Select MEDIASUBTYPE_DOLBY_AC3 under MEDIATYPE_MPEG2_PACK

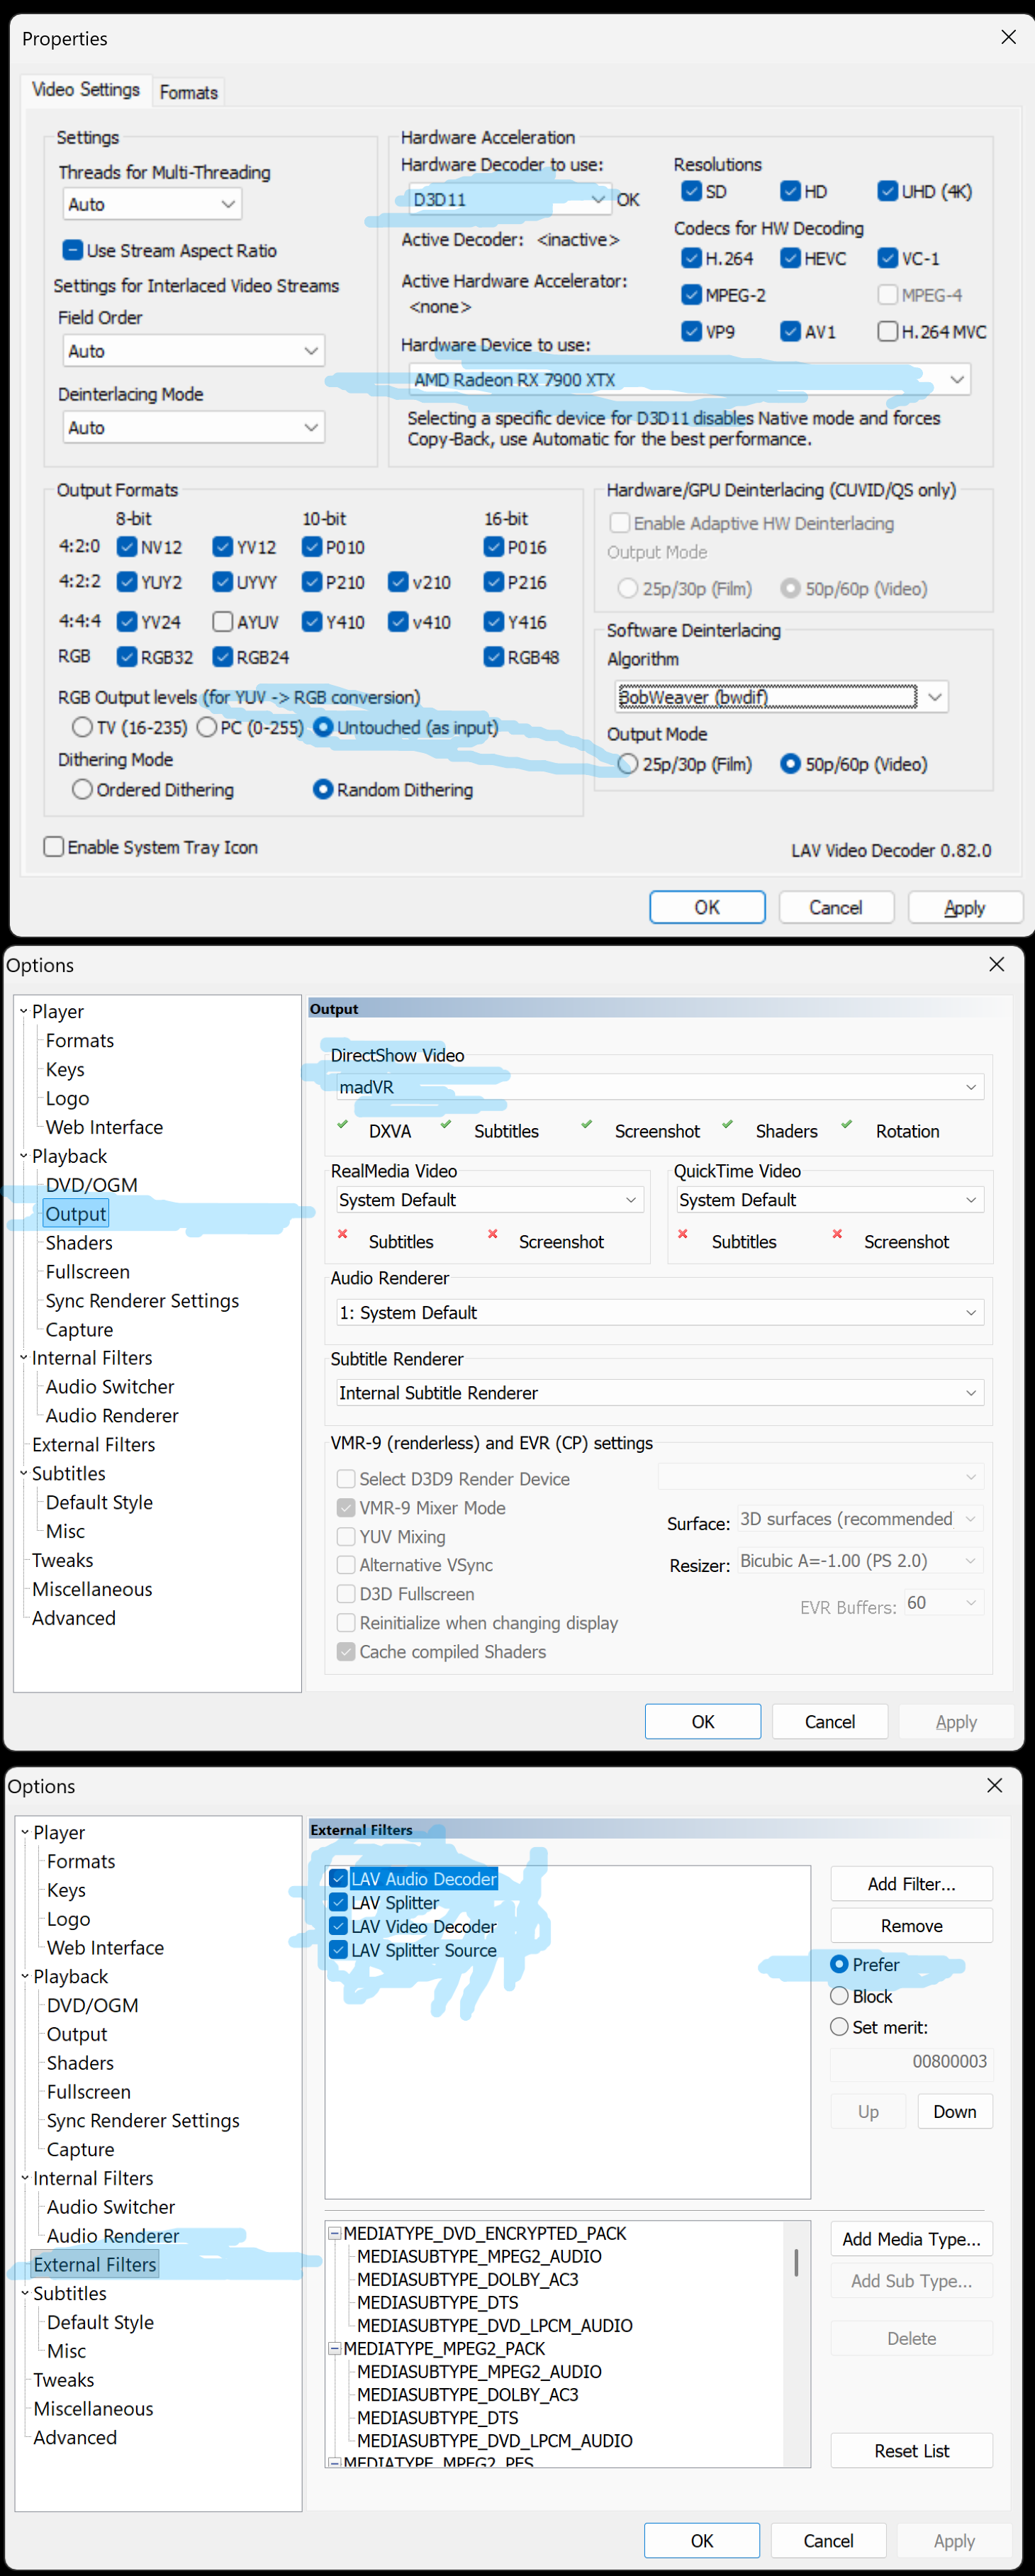[x=468, y=2394]
